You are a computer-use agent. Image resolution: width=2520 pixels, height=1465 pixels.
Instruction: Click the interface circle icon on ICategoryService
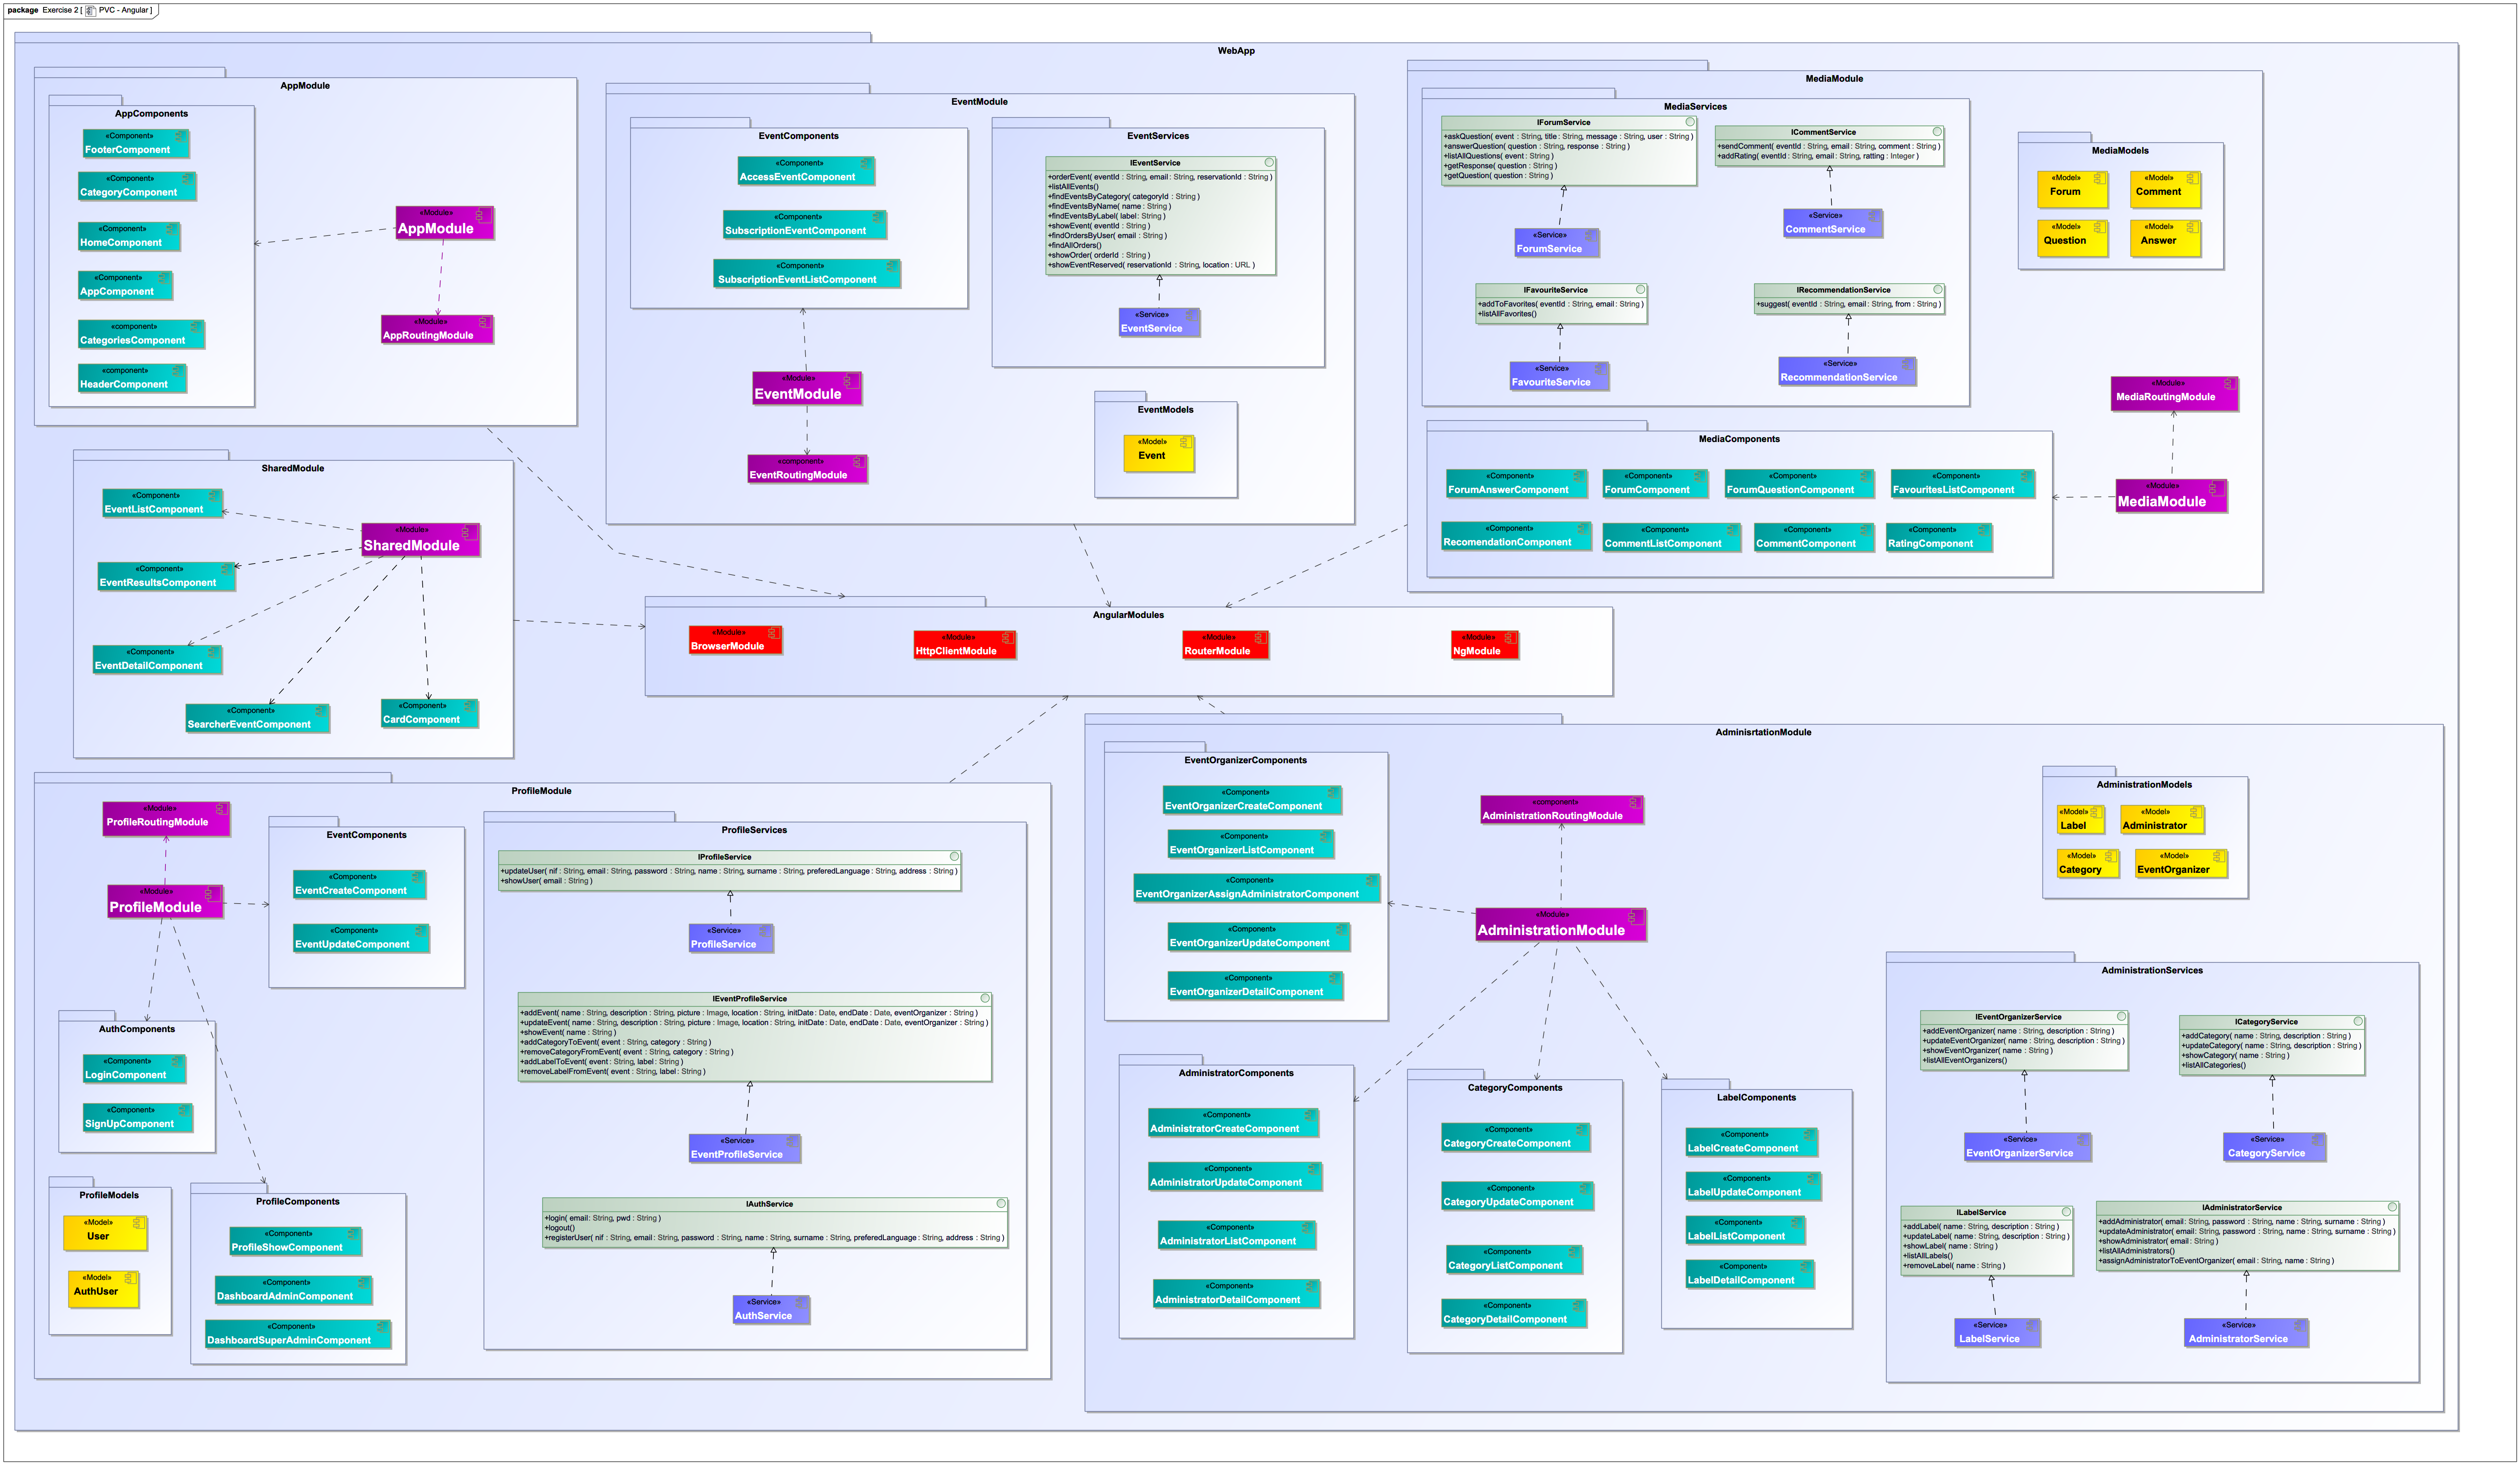coord(2358,1021)
